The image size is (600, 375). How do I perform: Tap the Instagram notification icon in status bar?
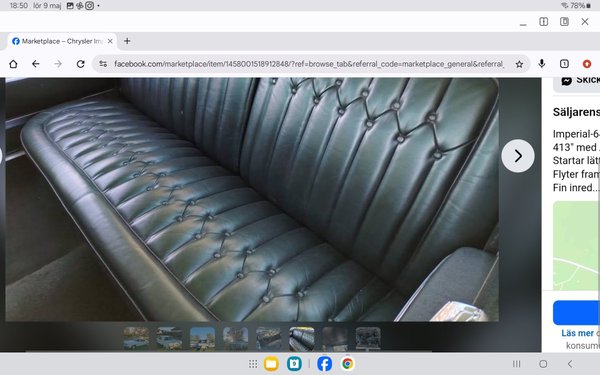89,6
